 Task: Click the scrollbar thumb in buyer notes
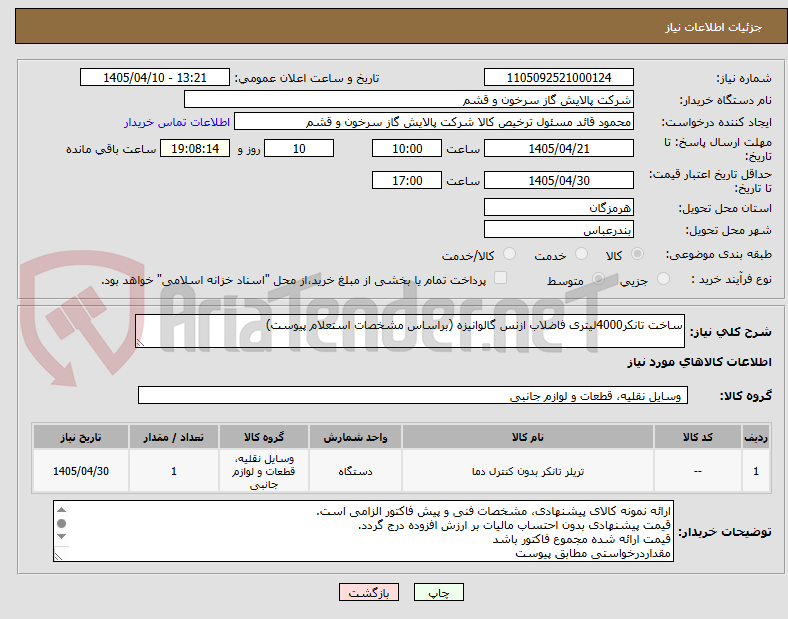[x=61, y=524]
